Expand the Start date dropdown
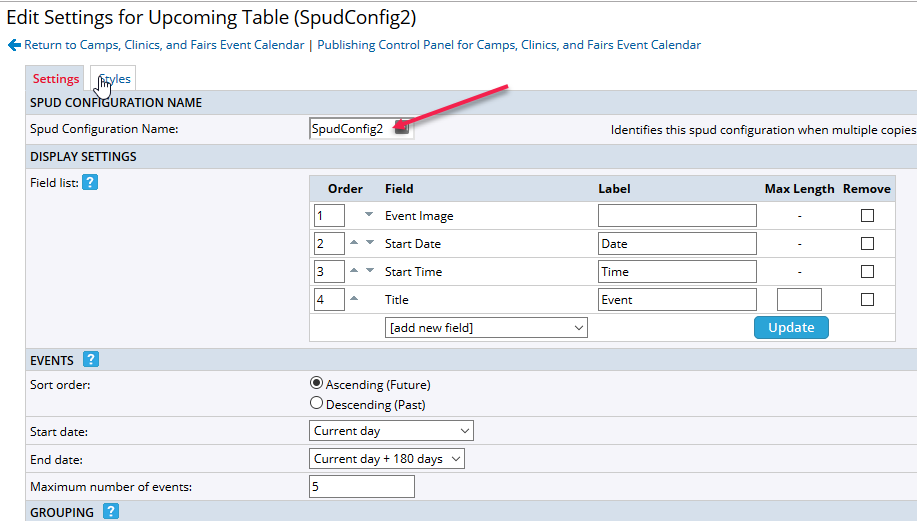 [x=392, y=431]
